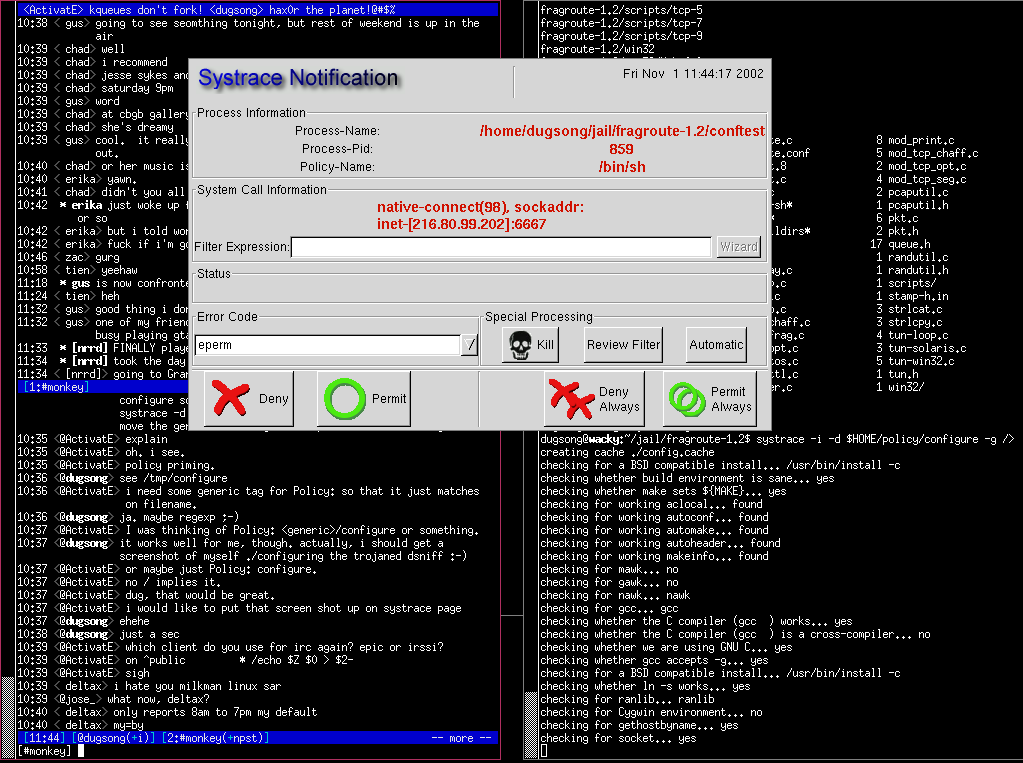Viewport: 1023px width, 763px height.
Task: Click the shell cursor in right terminal
Action: pyautogui.click(x=544, y=751)
